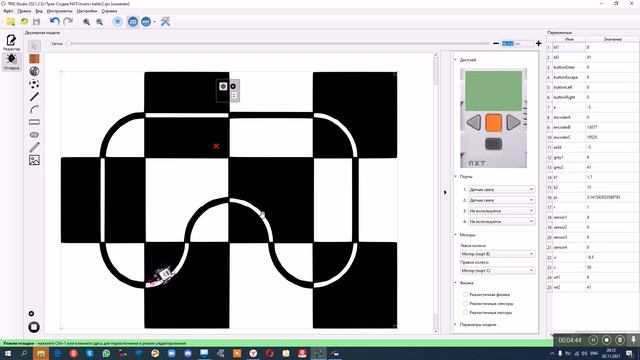
Task: Click the taskbar search icon
Action: coord(24,353)
